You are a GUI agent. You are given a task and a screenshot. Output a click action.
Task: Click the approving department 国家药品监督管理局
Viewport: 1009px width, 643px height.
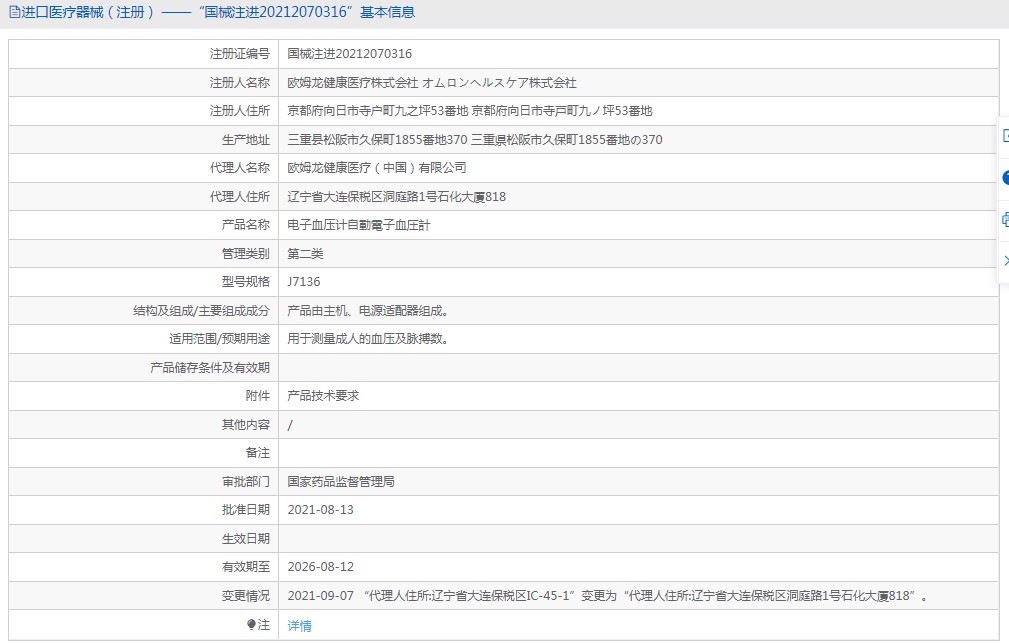tap(341, 482)
